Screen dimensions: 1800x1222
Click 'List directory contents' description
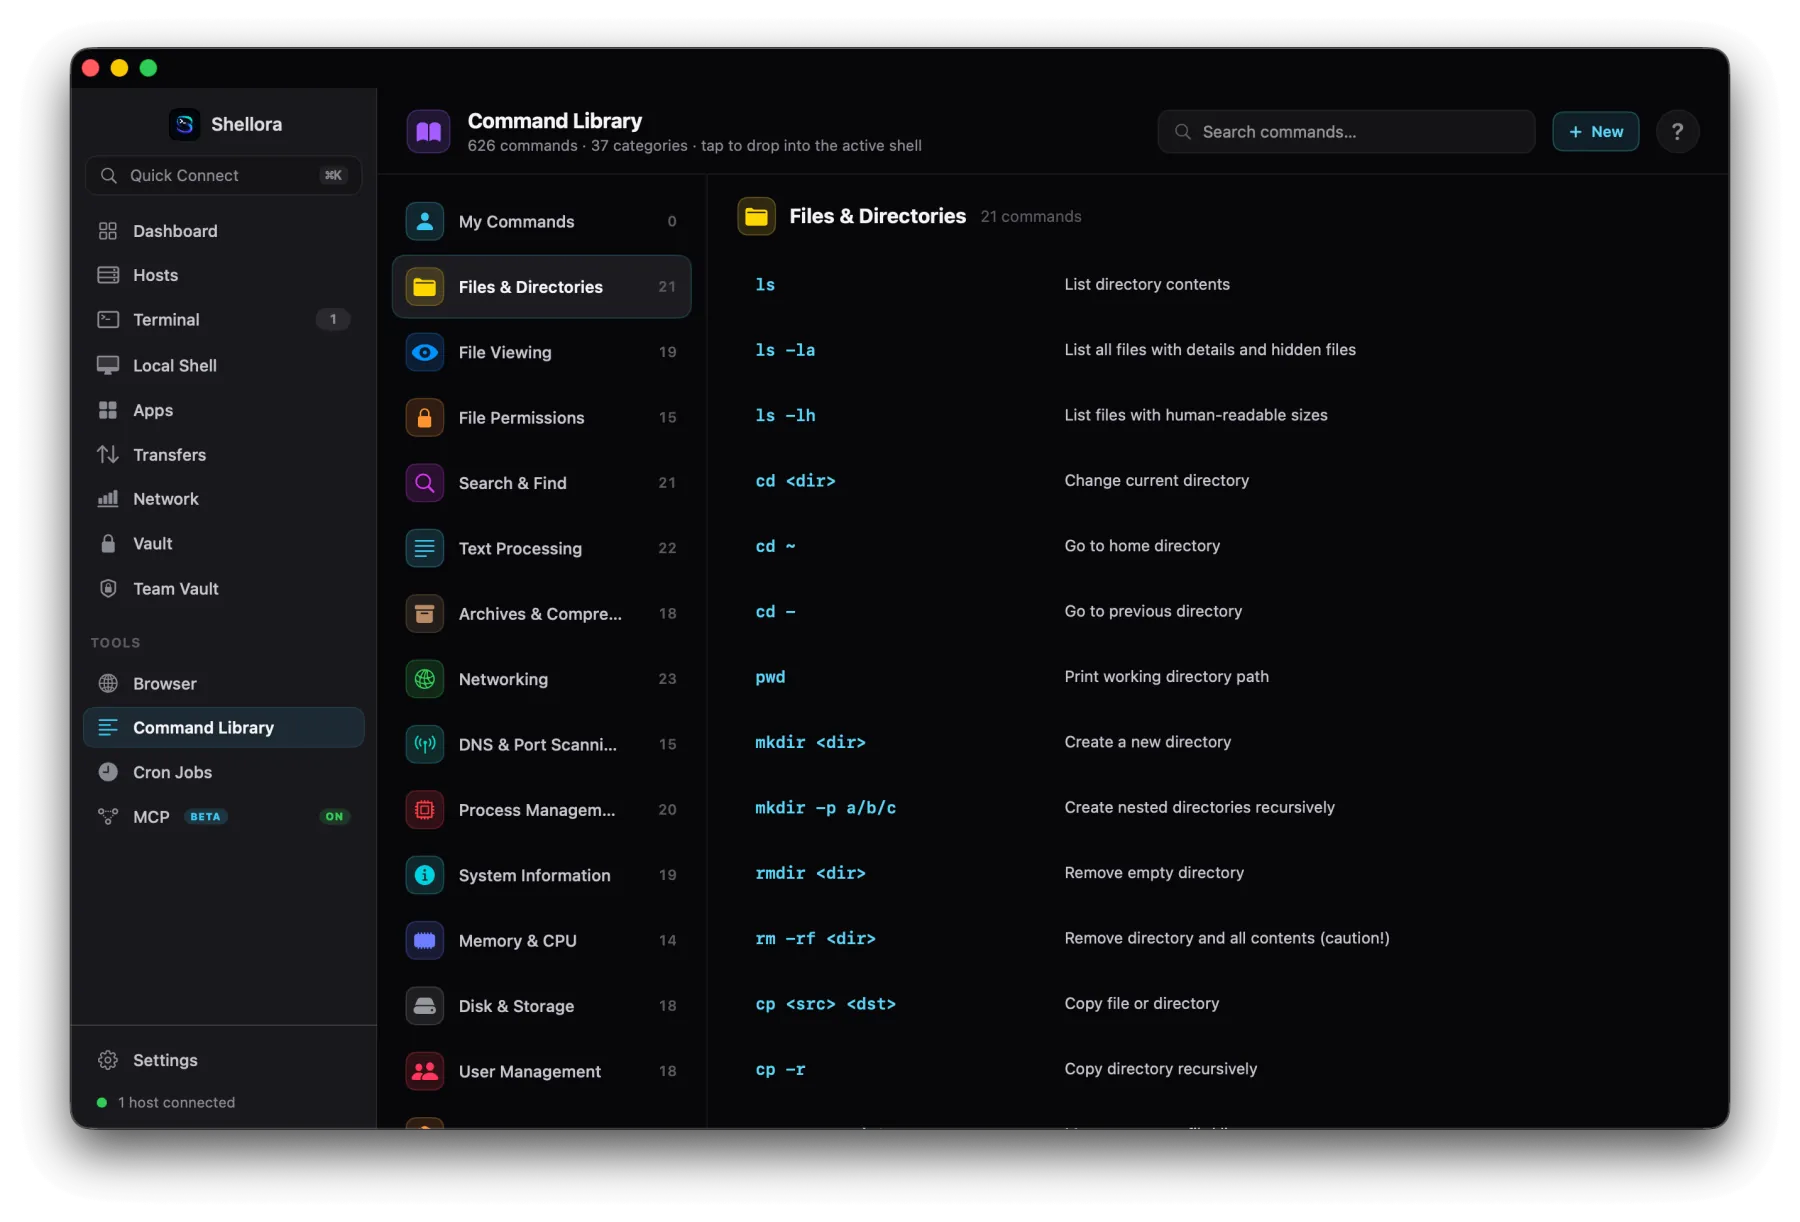(1147, 284)
